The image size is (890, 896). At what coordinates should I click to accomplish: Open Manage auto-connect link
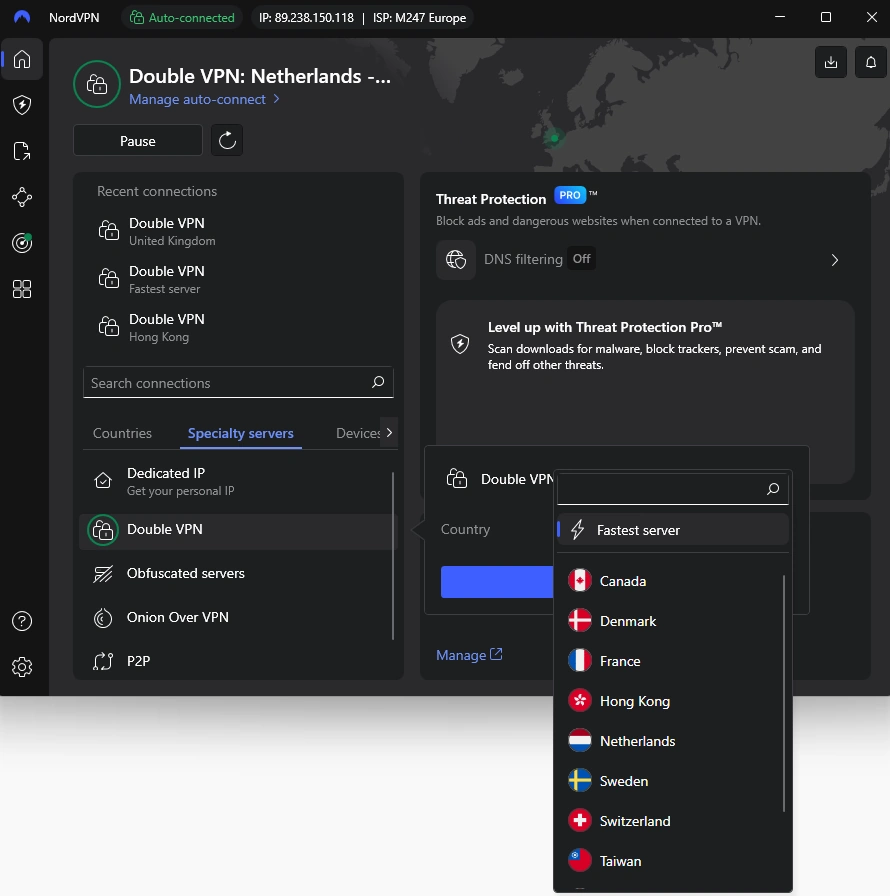[x=204, y=99]
